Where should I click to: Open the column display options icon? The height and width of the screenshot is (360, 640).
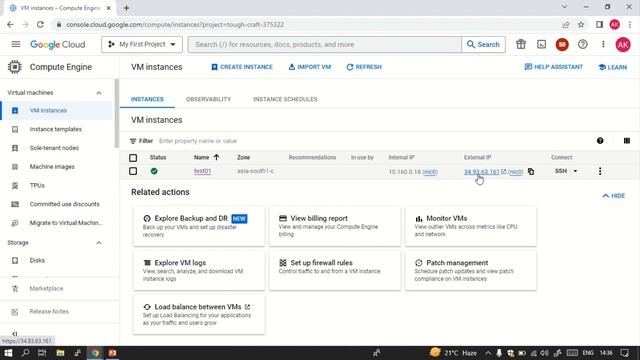[627, 141]
